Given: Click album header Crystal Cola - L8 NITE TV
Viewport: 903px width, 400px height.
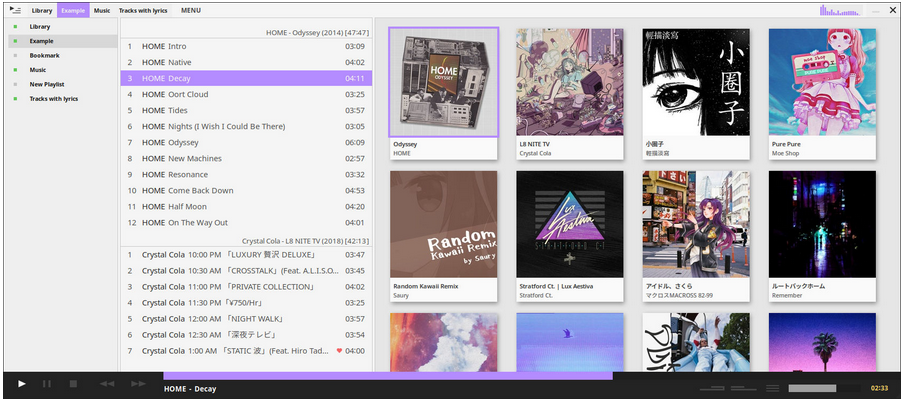Looking at the screenshot, I should pos(306,241).
